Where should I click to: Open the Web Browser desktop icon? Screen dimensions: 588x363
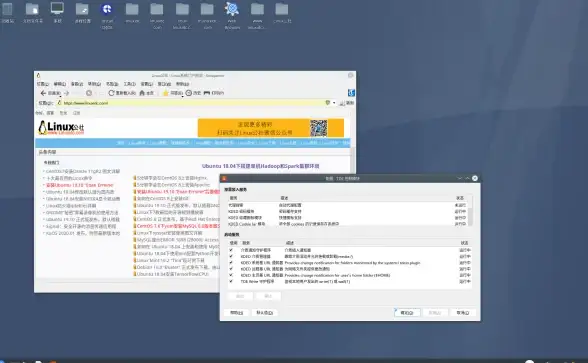point(232,9)
